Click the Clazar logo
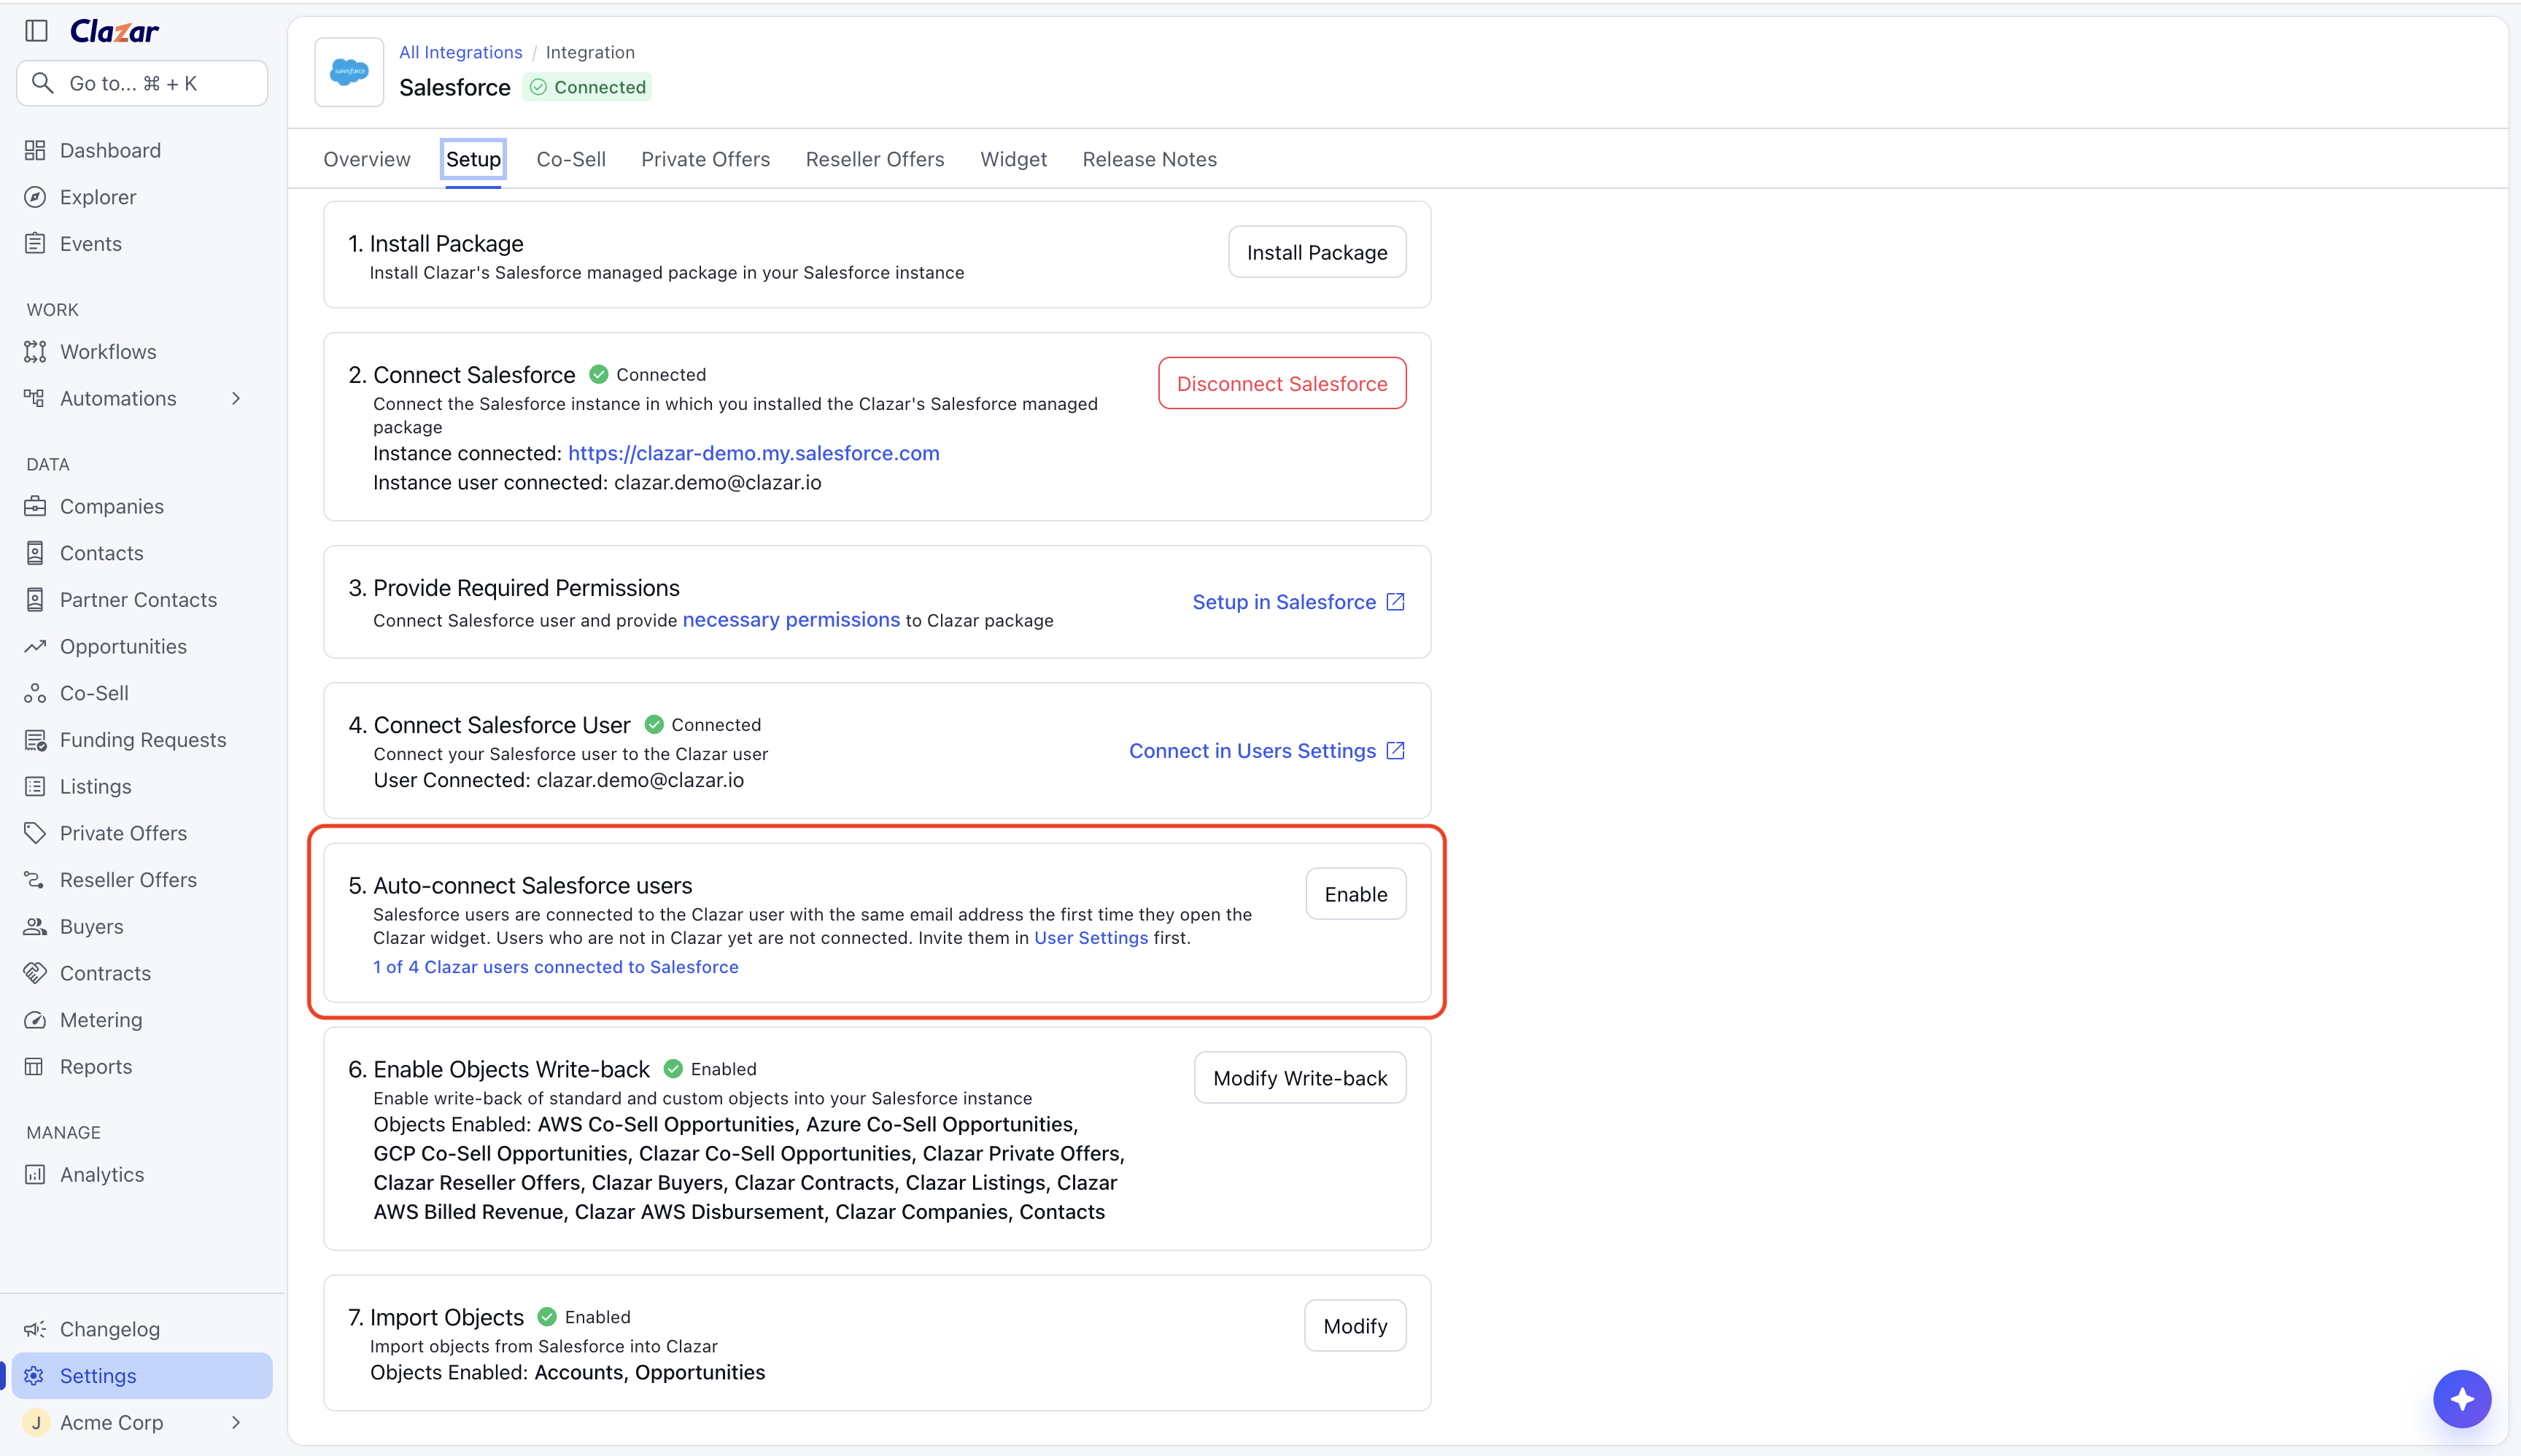This screenshot has width=2521, height=1456. coord(114,31)
